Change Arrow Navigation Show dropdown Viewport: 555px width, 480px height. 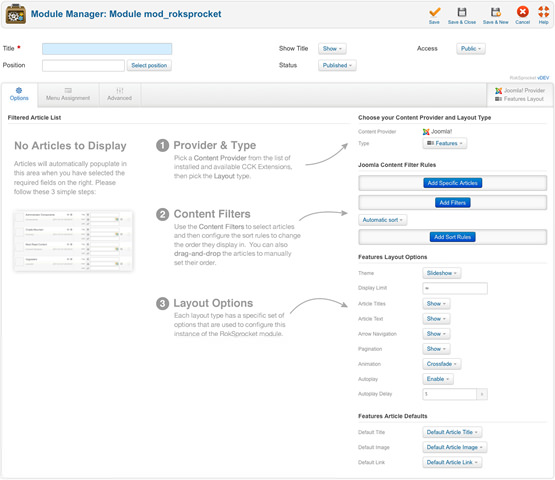[436, 333]
